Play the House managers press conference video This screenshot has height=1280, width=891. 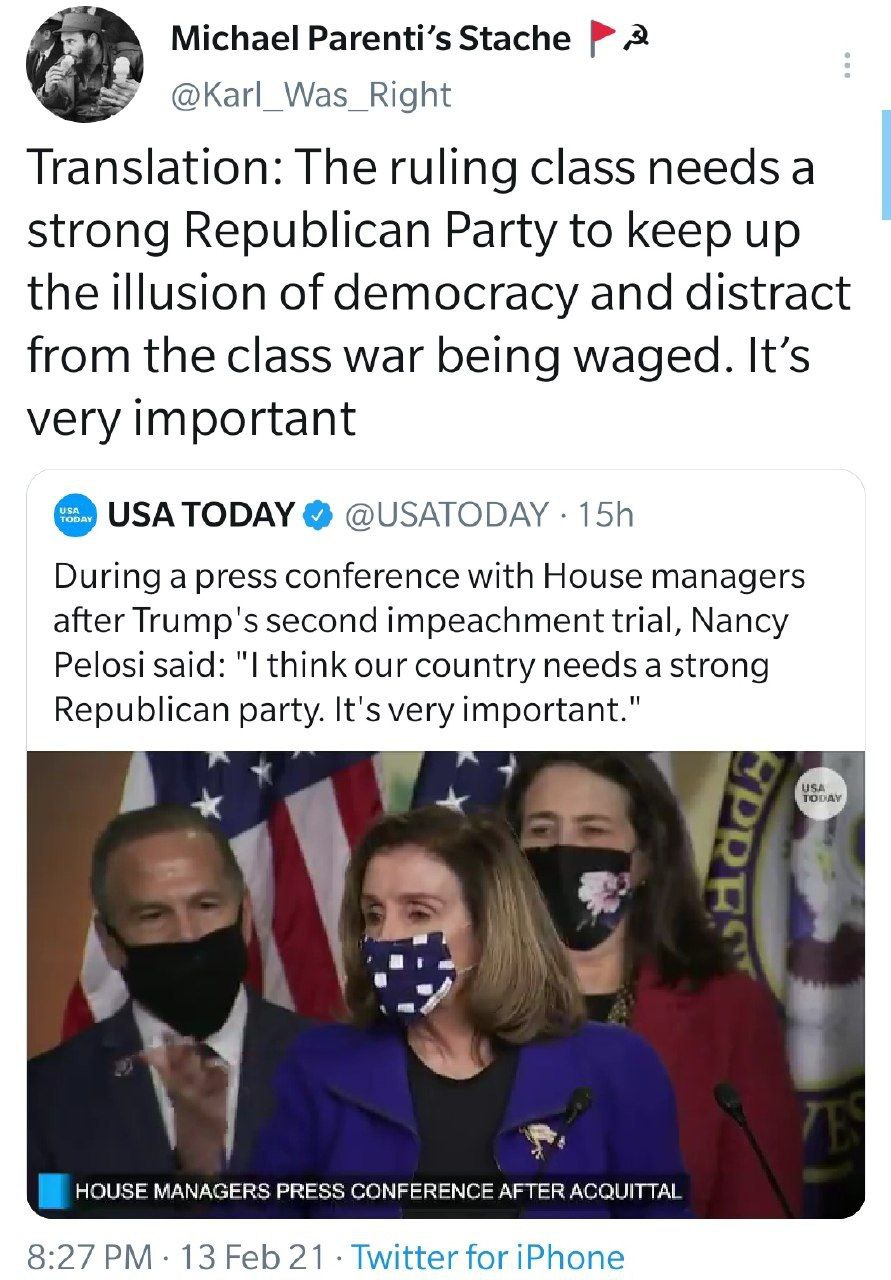[x=446, y=984]
